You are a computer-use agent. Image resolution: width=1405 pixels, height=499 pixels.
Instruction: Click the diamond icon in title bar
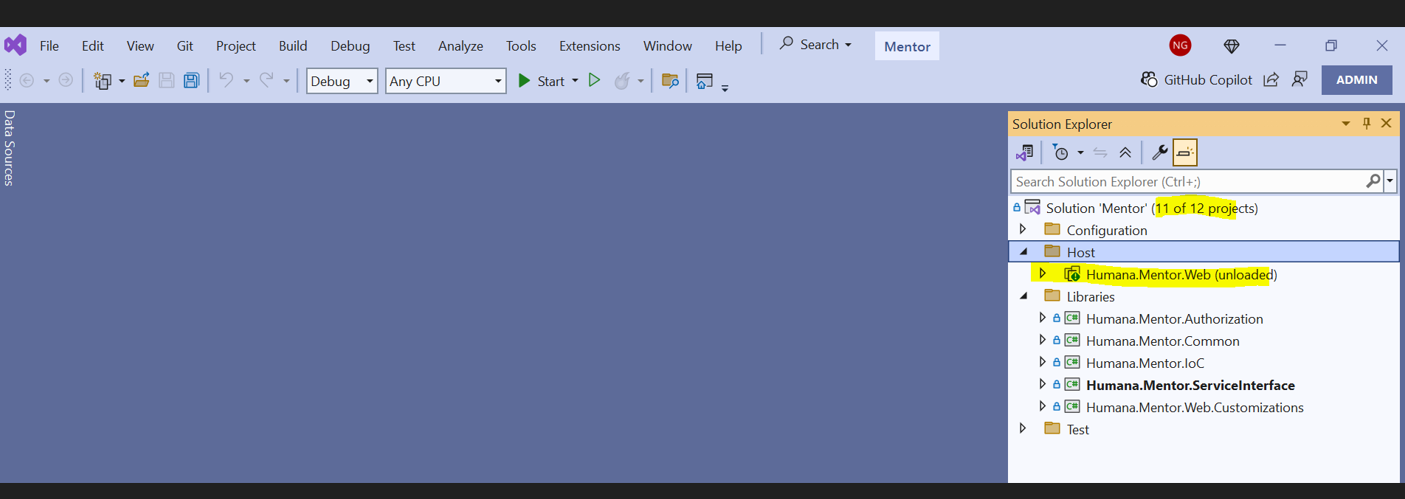tap(1231, 46)
